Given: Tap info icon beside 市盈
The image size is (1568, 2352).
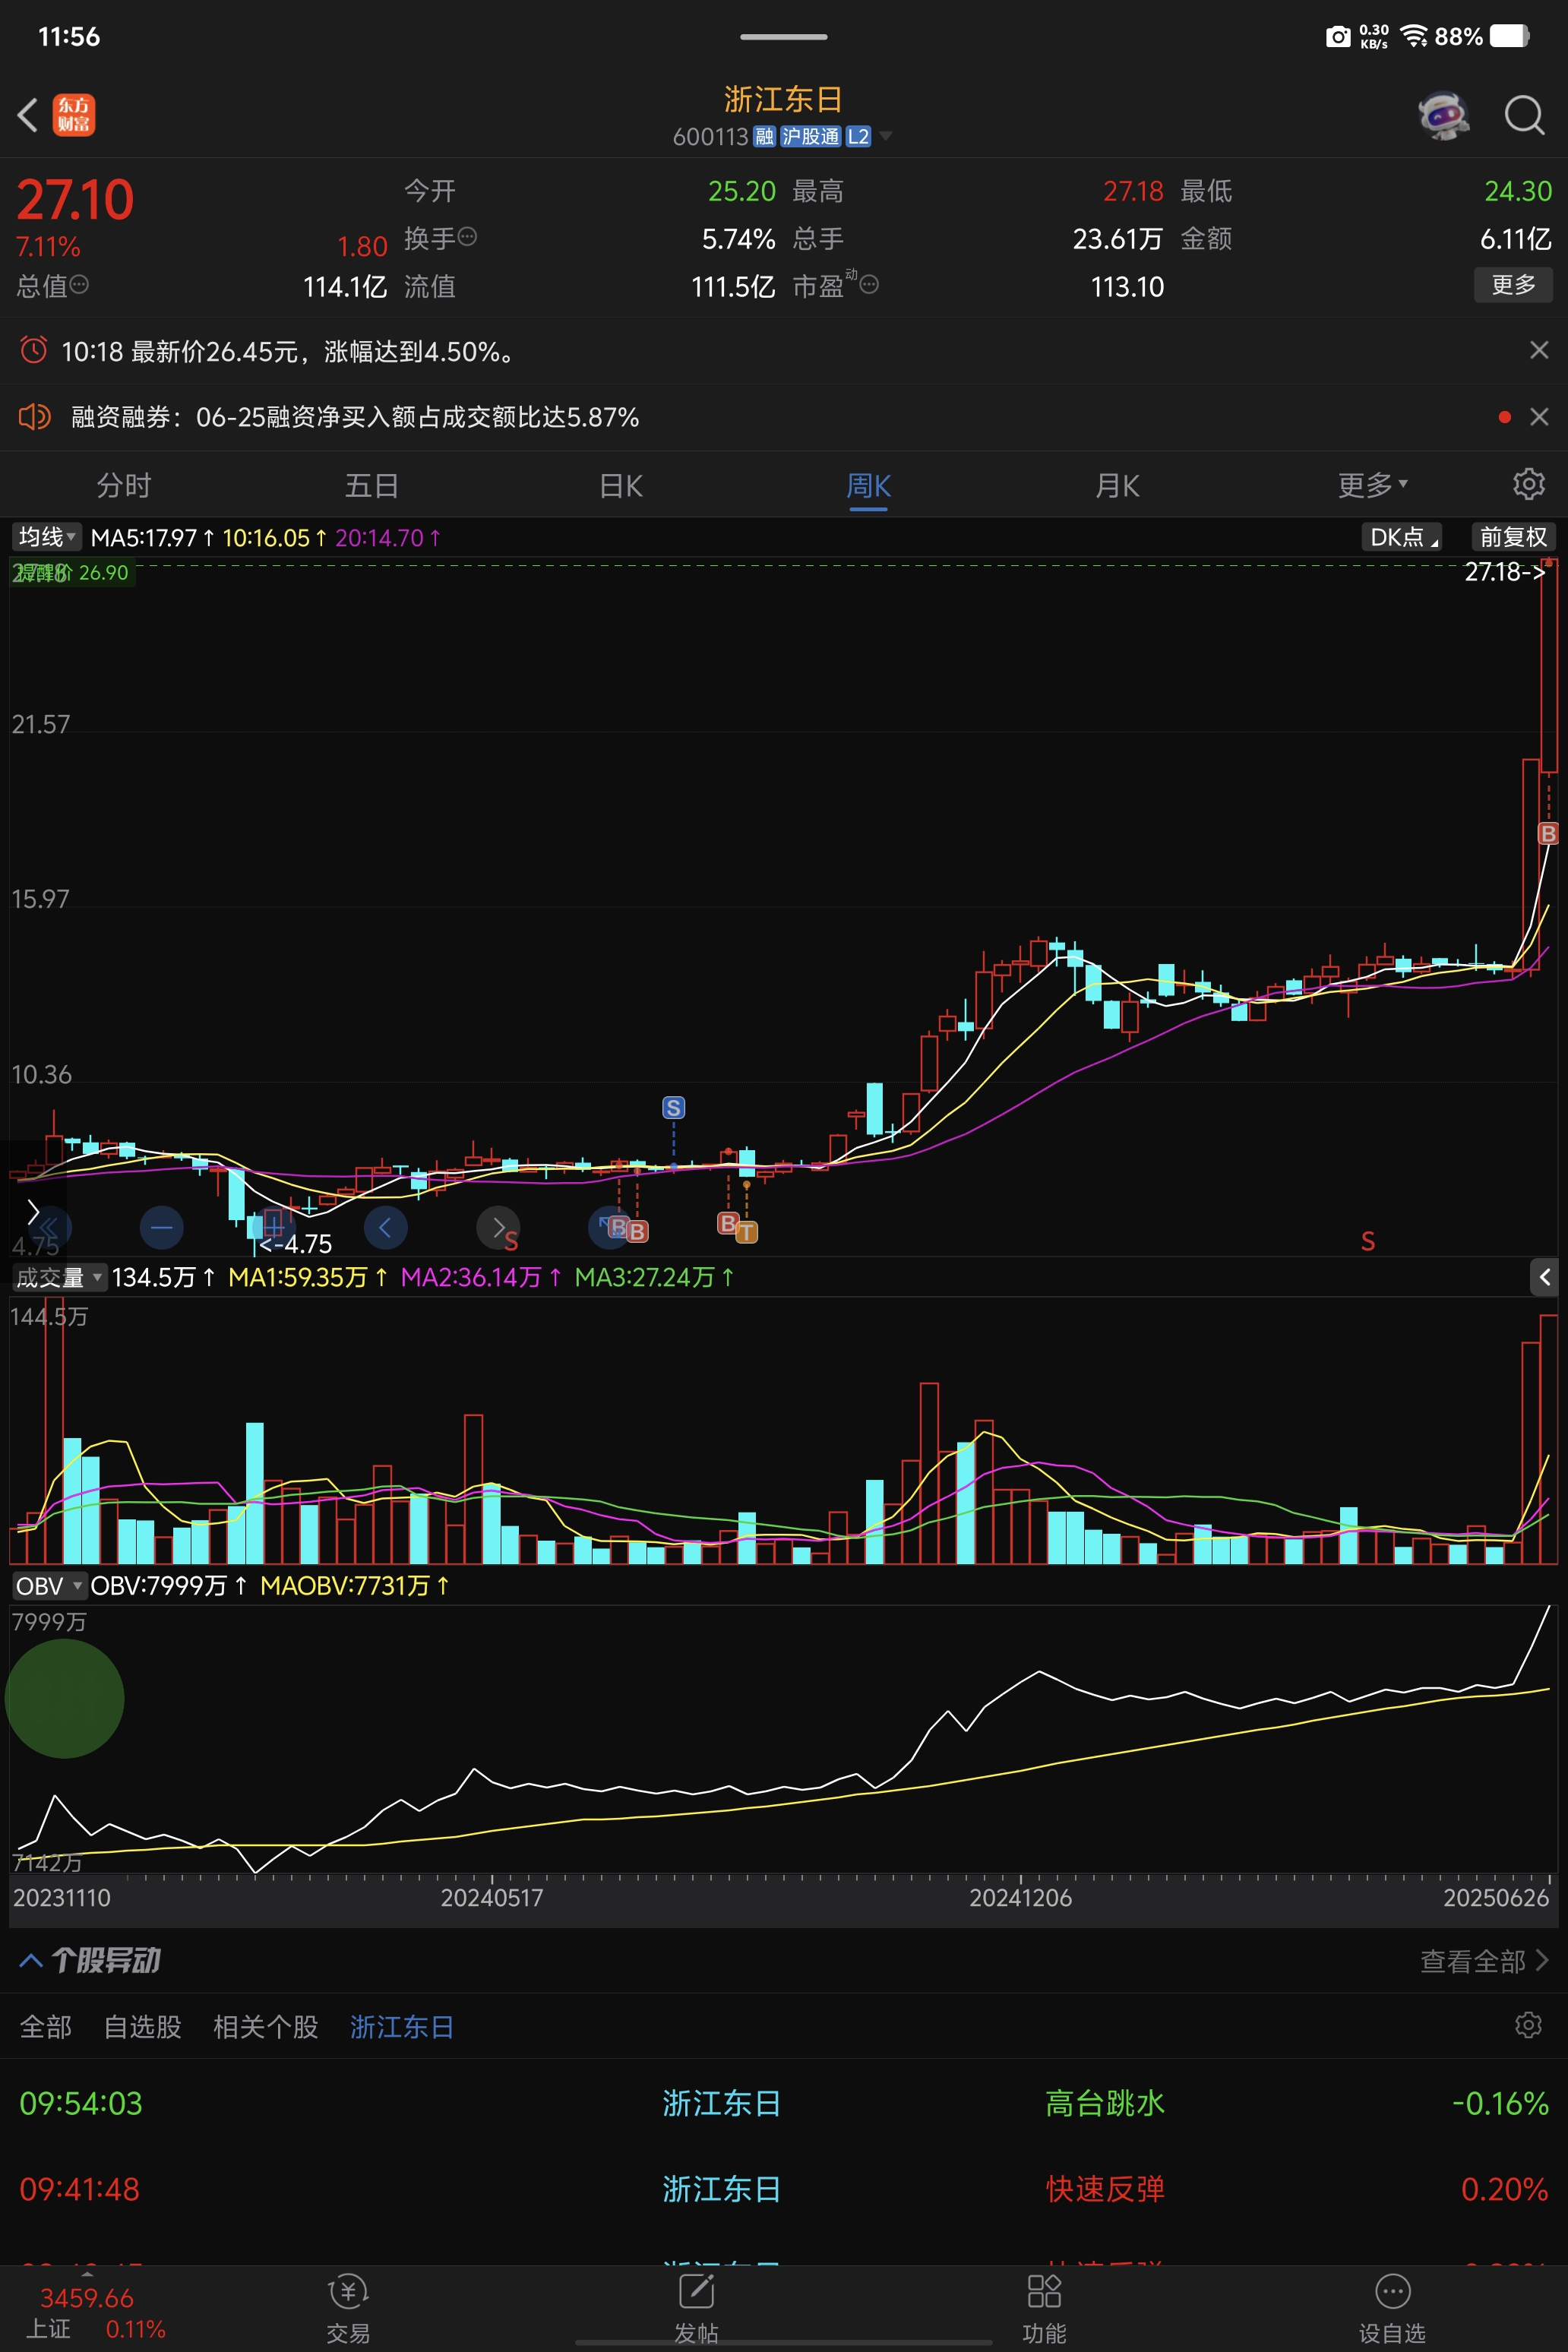Looking at the screenshot, I should click(869, 285).
